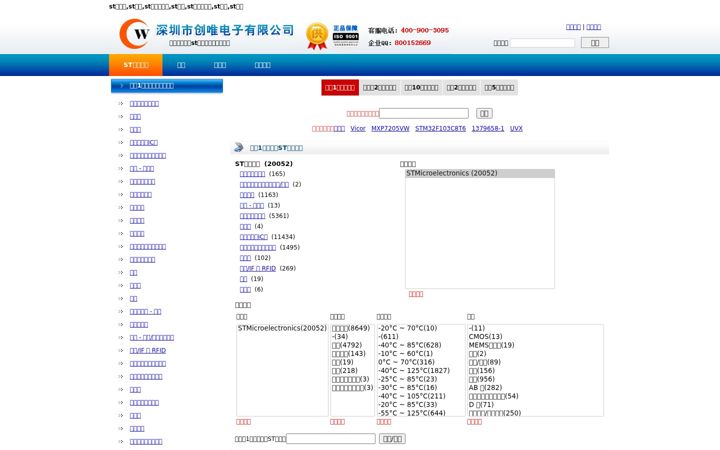Click the gold medal supplier badge
The height and width of the screenshot is (450, 720).
(x=317, y=36)
